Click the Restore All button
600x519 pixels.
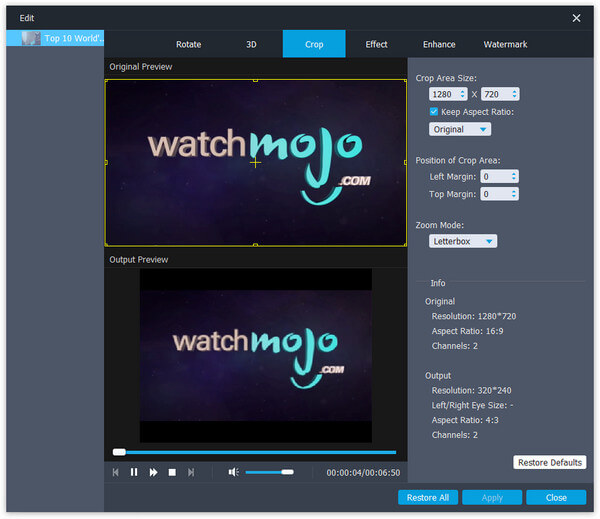[428, 498]
